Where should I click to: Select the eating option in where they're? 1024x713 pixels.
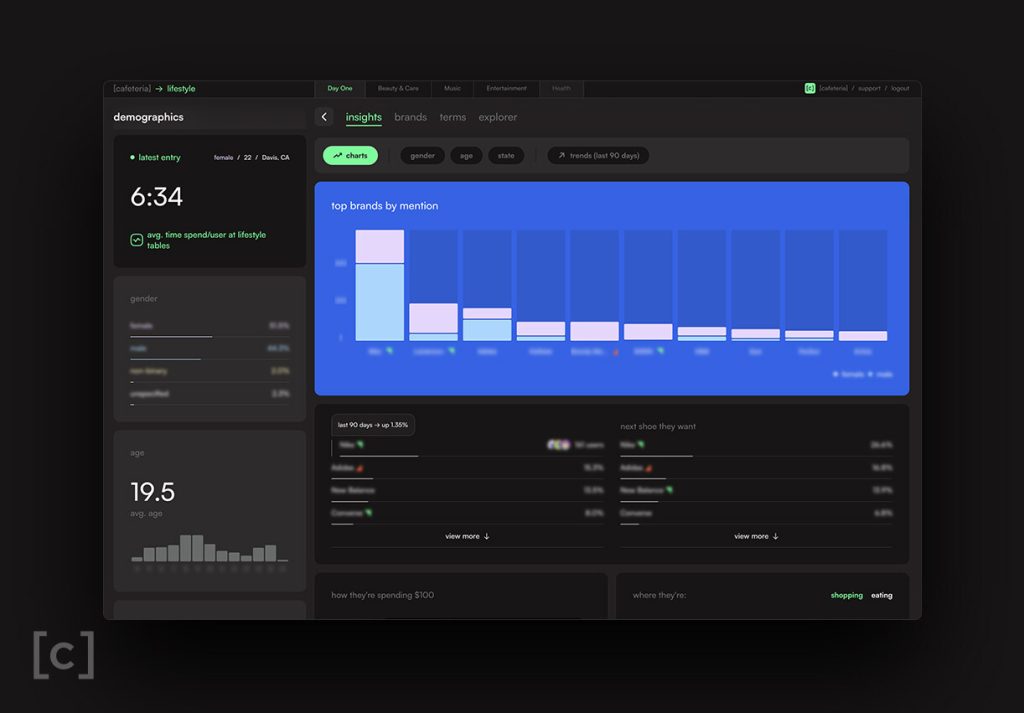(x=882, y=595)
